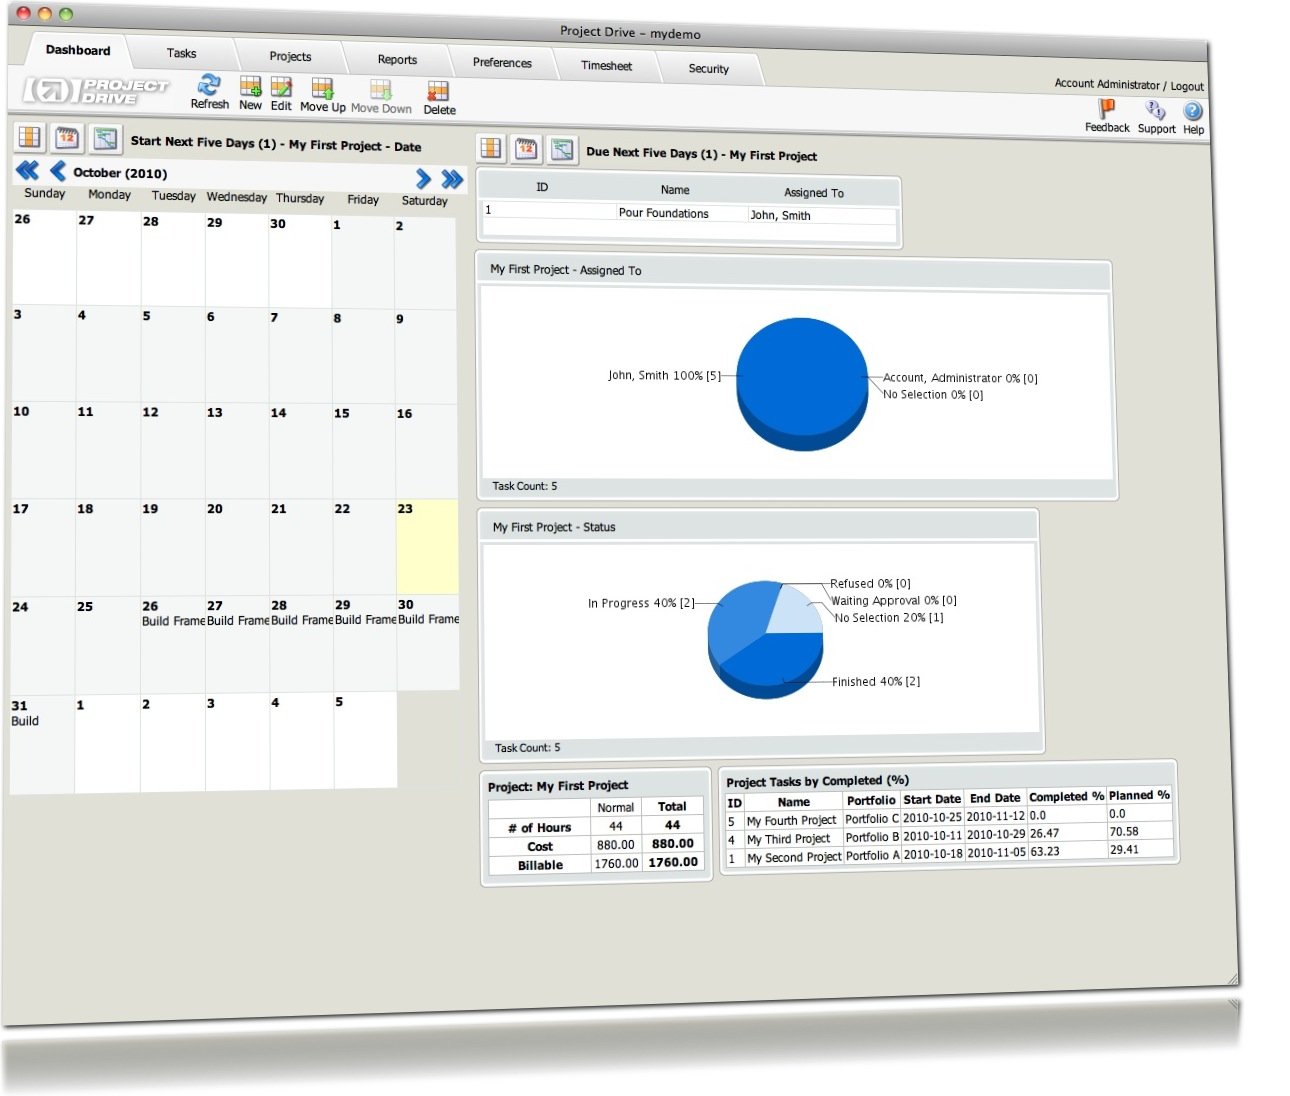This screenshot has width=1290, height=1096.
Task: Open Feedback via the orange flag icon
Action: click(x=1107, y=108)
